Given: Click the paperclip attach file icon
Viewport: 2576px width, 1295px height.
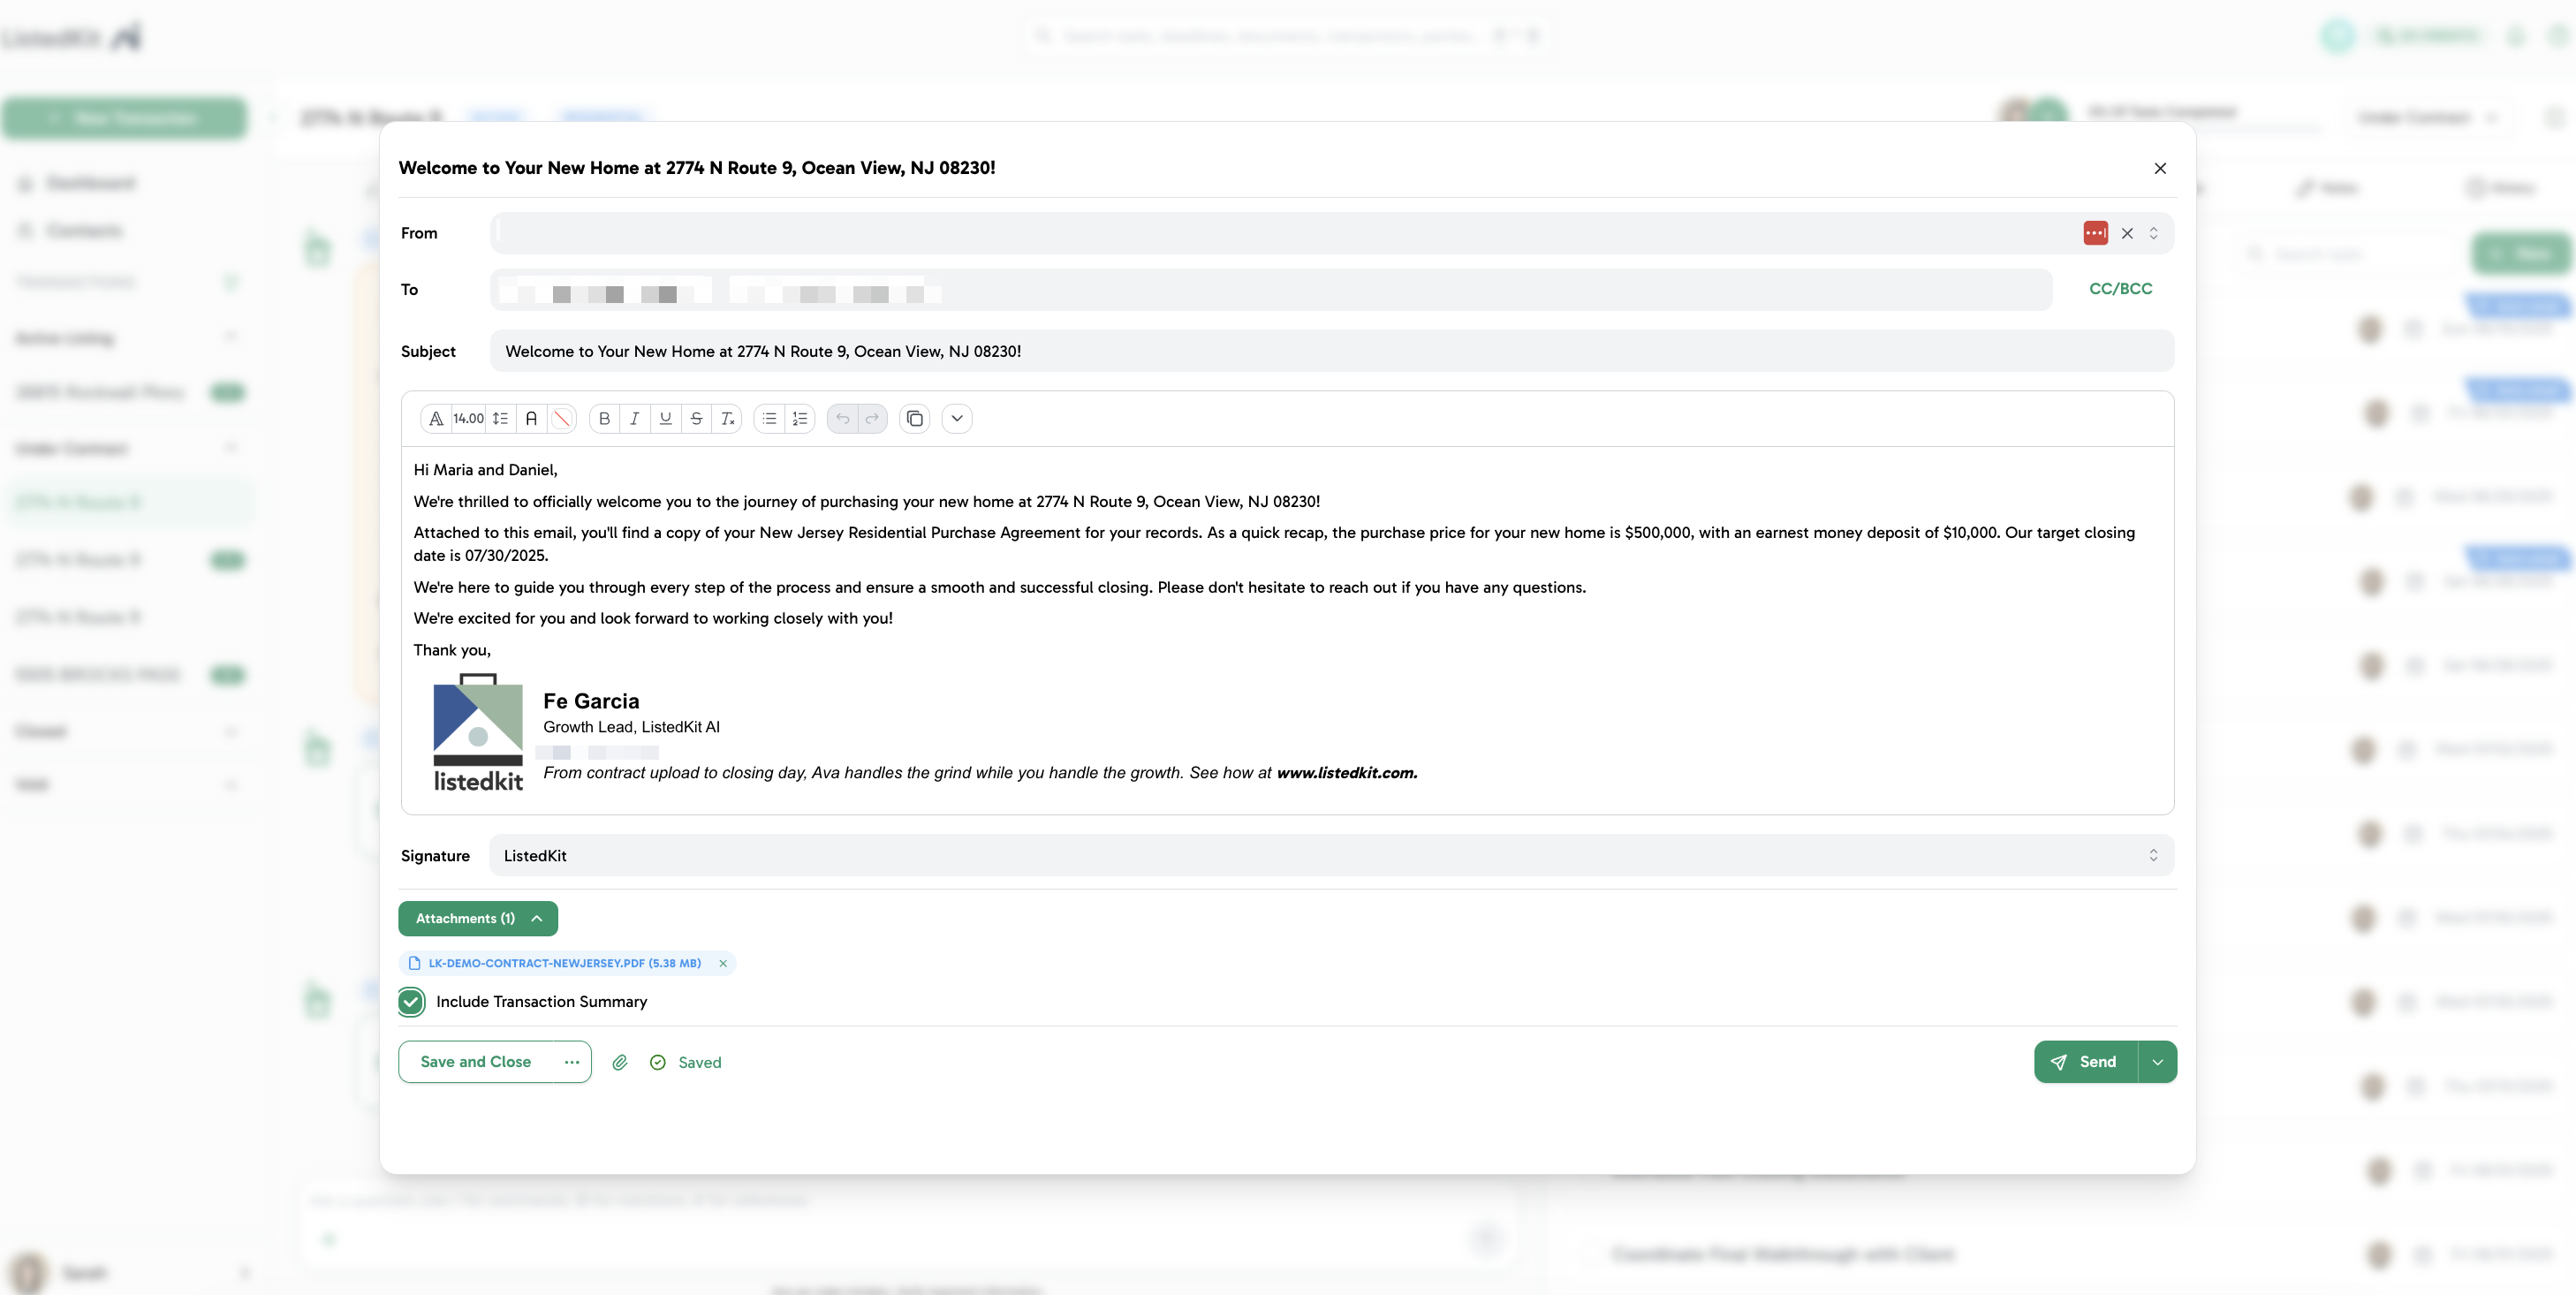Looking at the screenshot, I should pos(620,1062).
